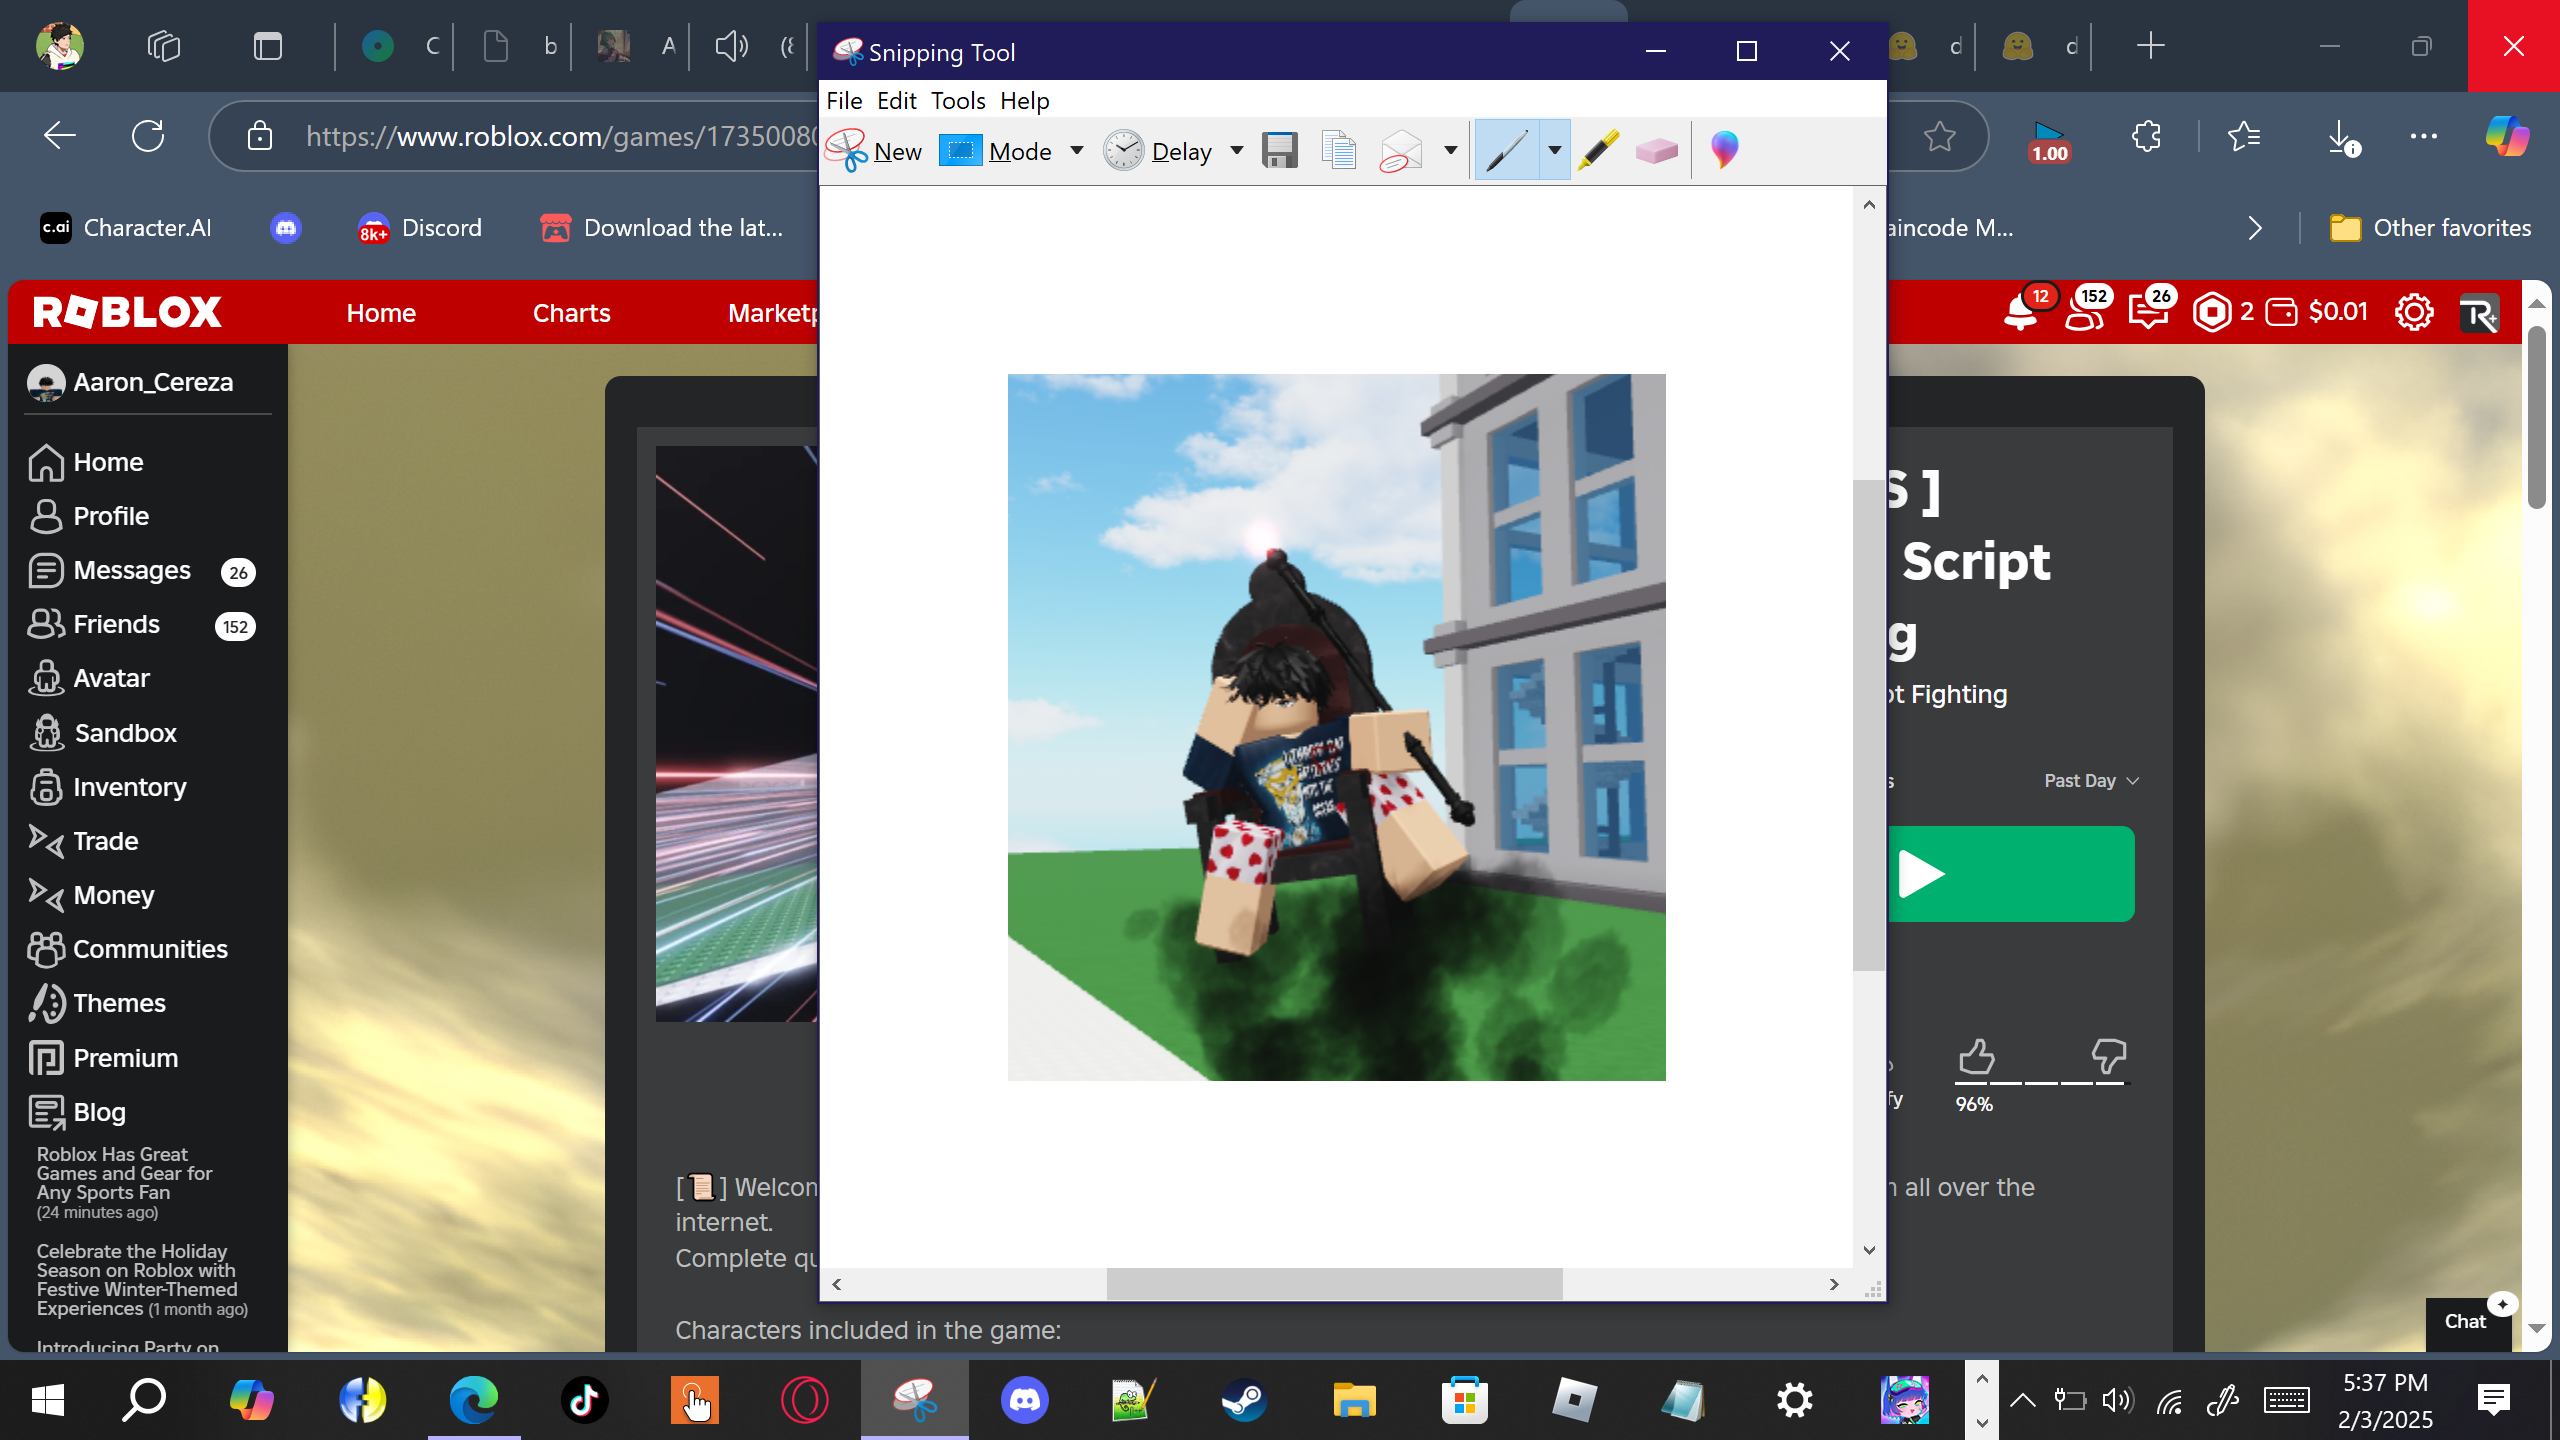Screen dimensions: 2560x1440
Task: Open Edge Extensions puzzle icon
Action: [x=2146, y=136]
